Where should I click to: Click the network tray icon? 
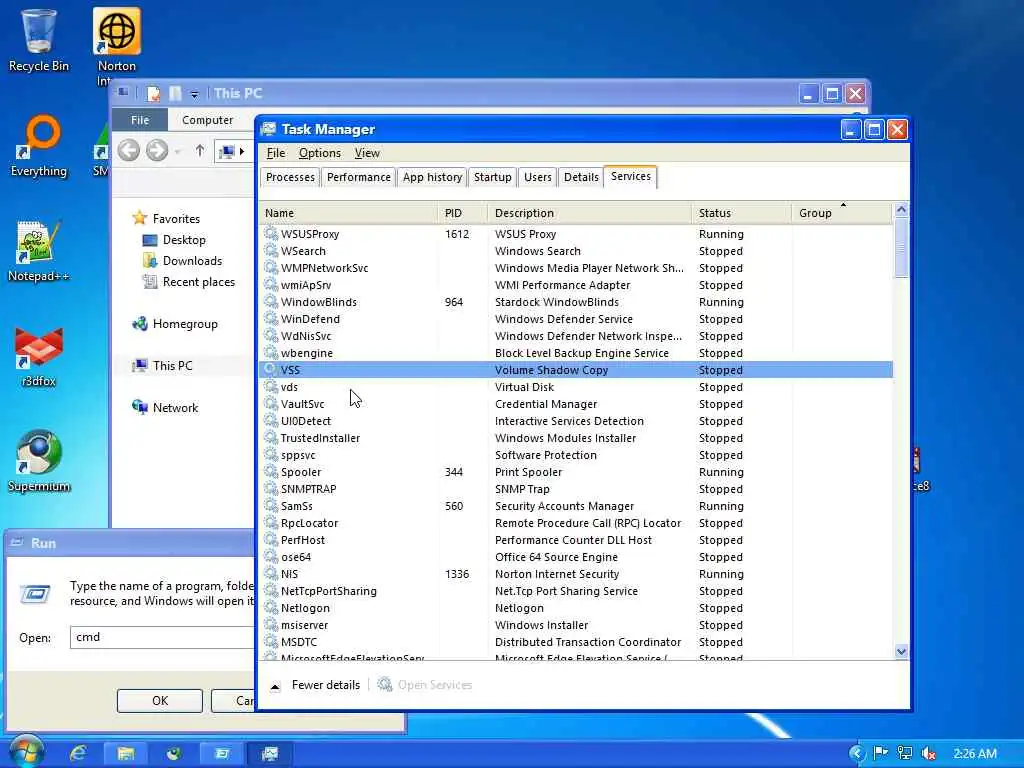click(904, 754)
